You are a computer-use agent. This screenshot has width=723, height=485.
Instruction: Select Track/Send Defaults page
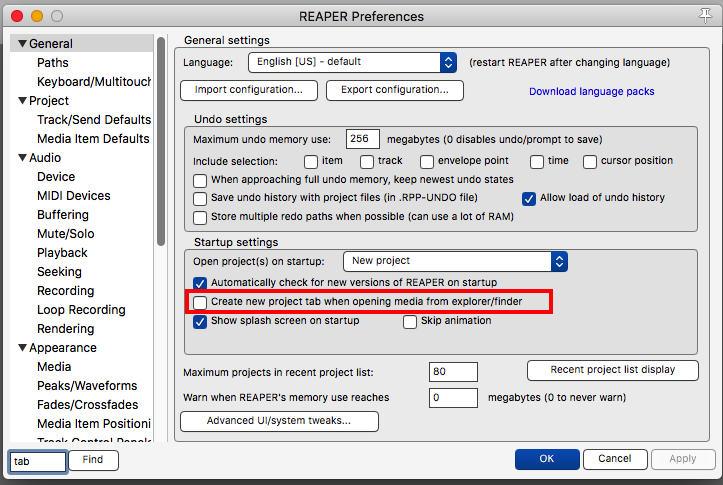tap(94, 120)
